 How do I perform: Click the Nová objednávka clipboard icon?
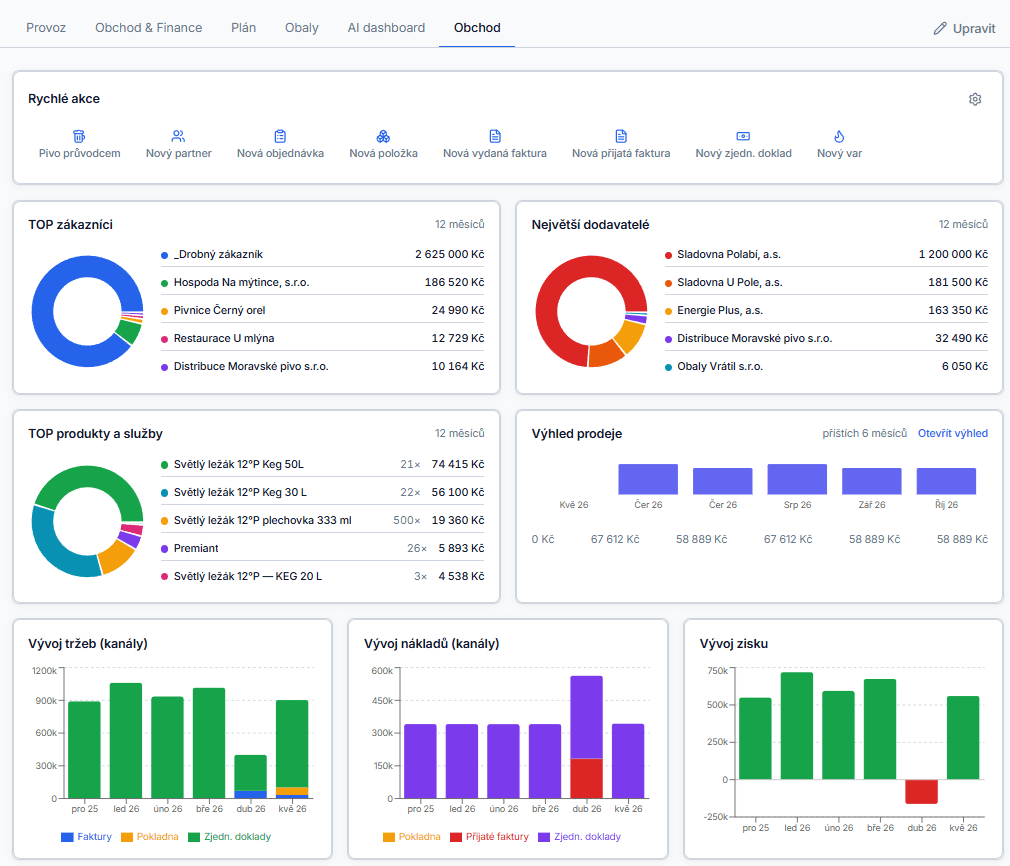tap(280, 136)
